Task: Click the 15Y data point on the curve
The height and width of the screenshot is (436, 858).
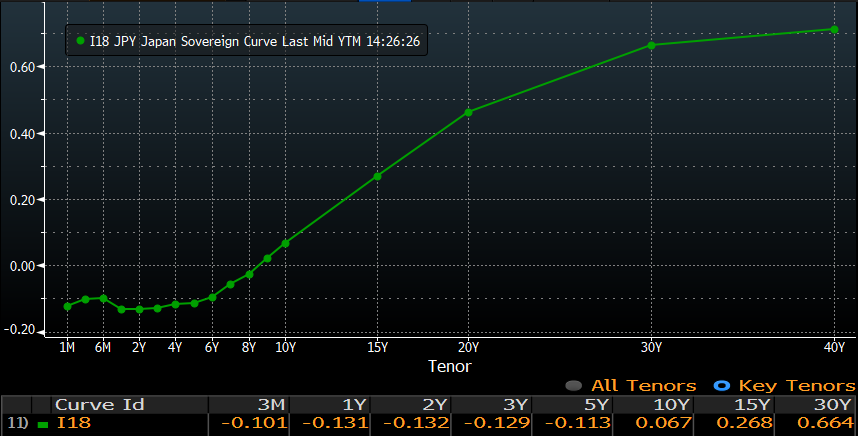Action: [x=377, y=176]
